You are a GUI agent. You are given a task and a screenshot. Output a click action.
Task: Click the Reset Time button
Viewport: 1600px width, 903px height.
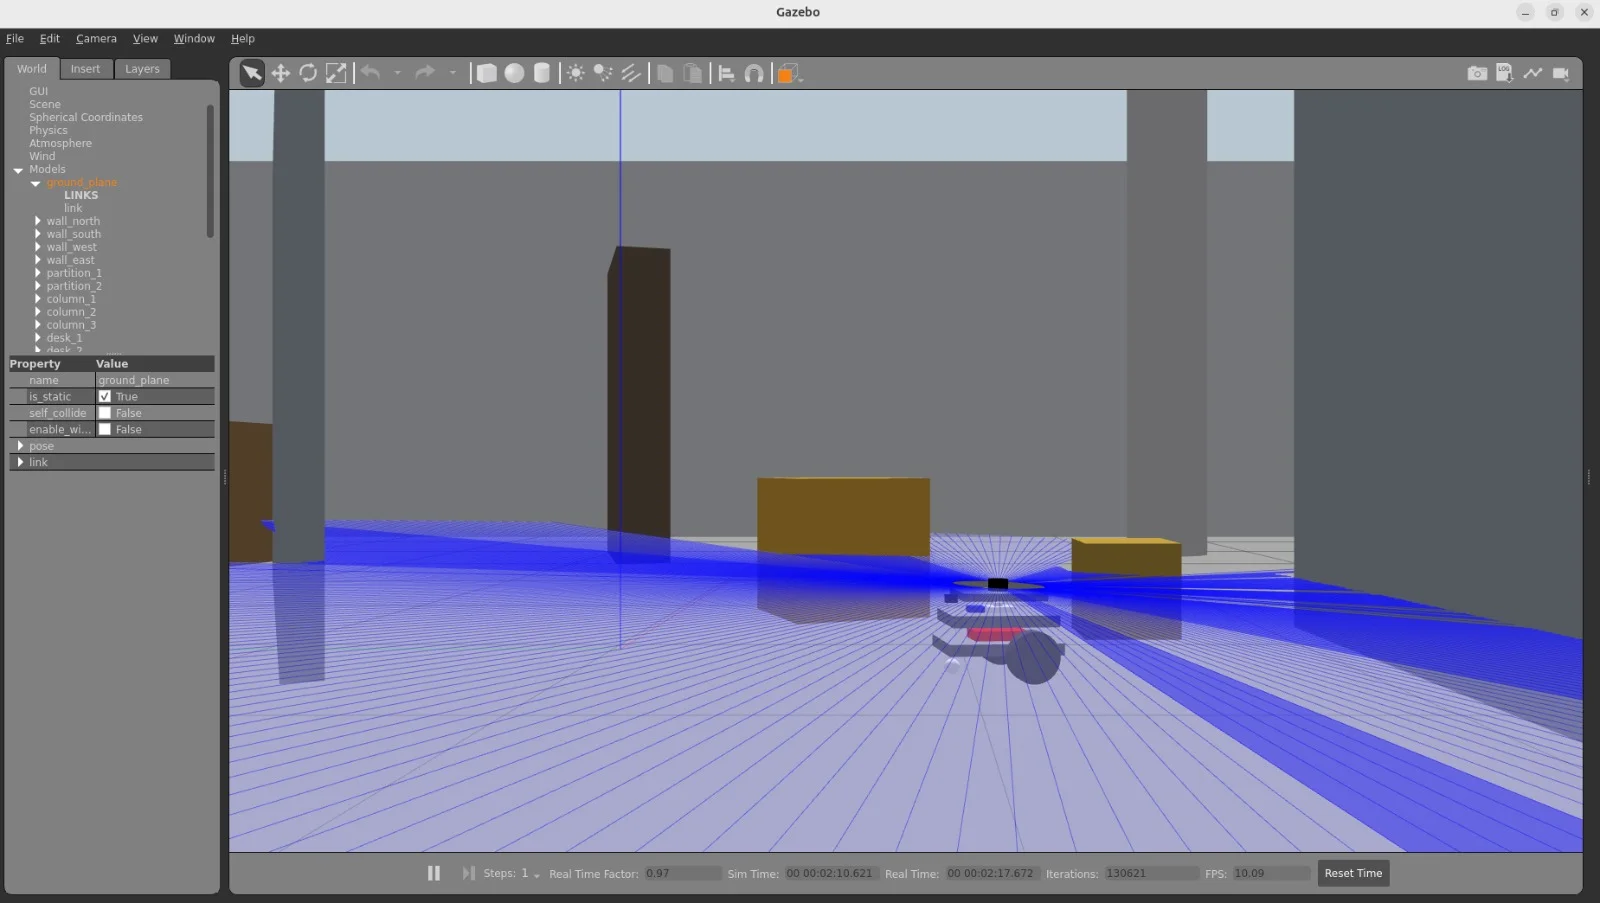click(x=1353, y=873)
